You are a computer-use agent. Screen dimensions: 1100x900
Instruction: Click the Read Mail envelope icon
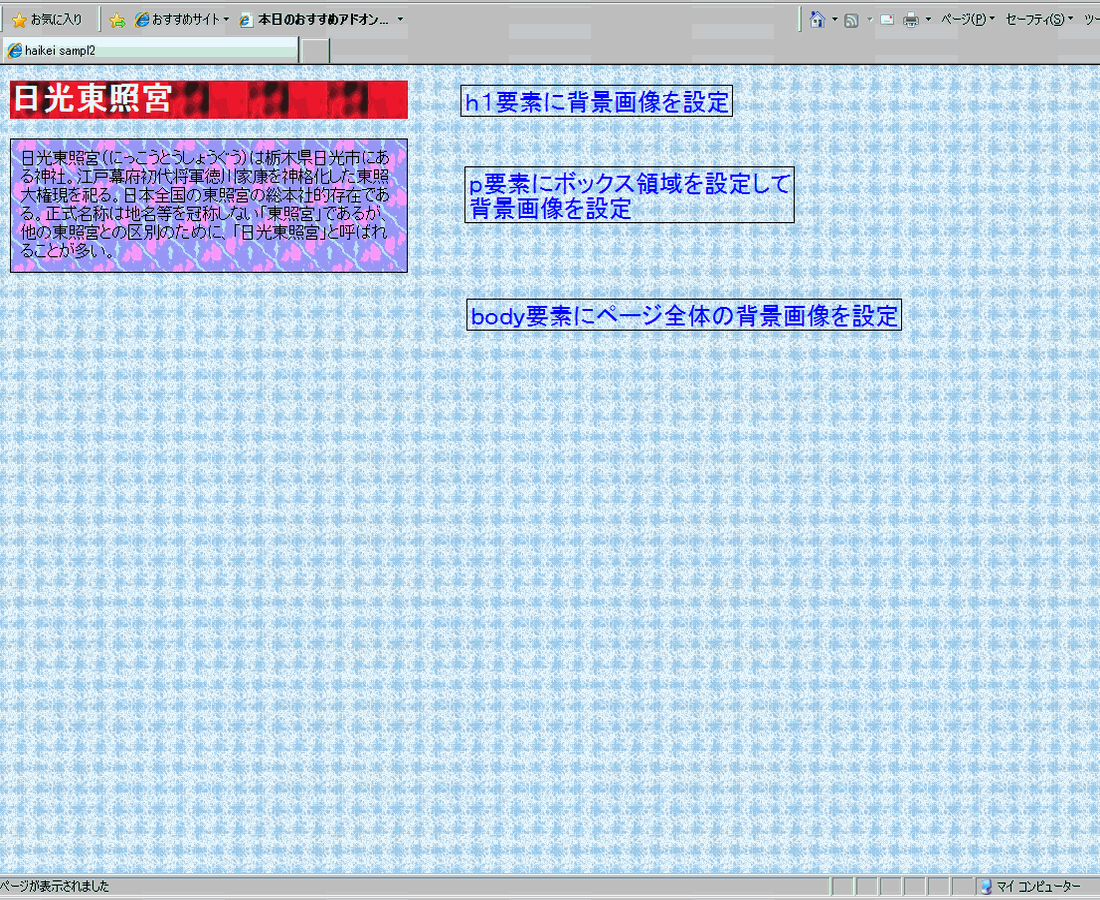point(887,20)
